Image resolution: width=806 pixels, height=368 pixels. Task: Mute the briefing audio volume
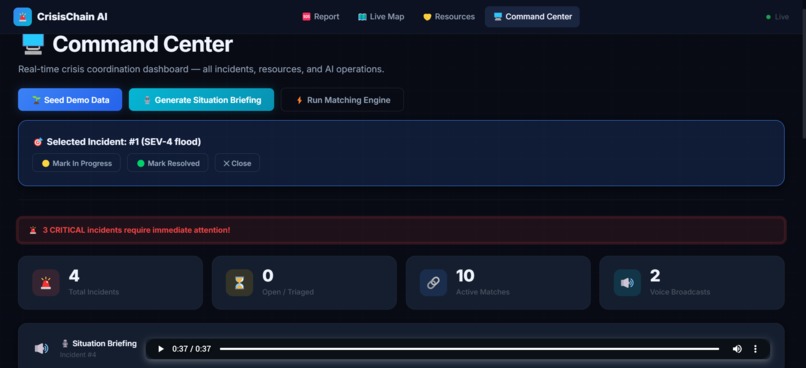click(737, 349)
